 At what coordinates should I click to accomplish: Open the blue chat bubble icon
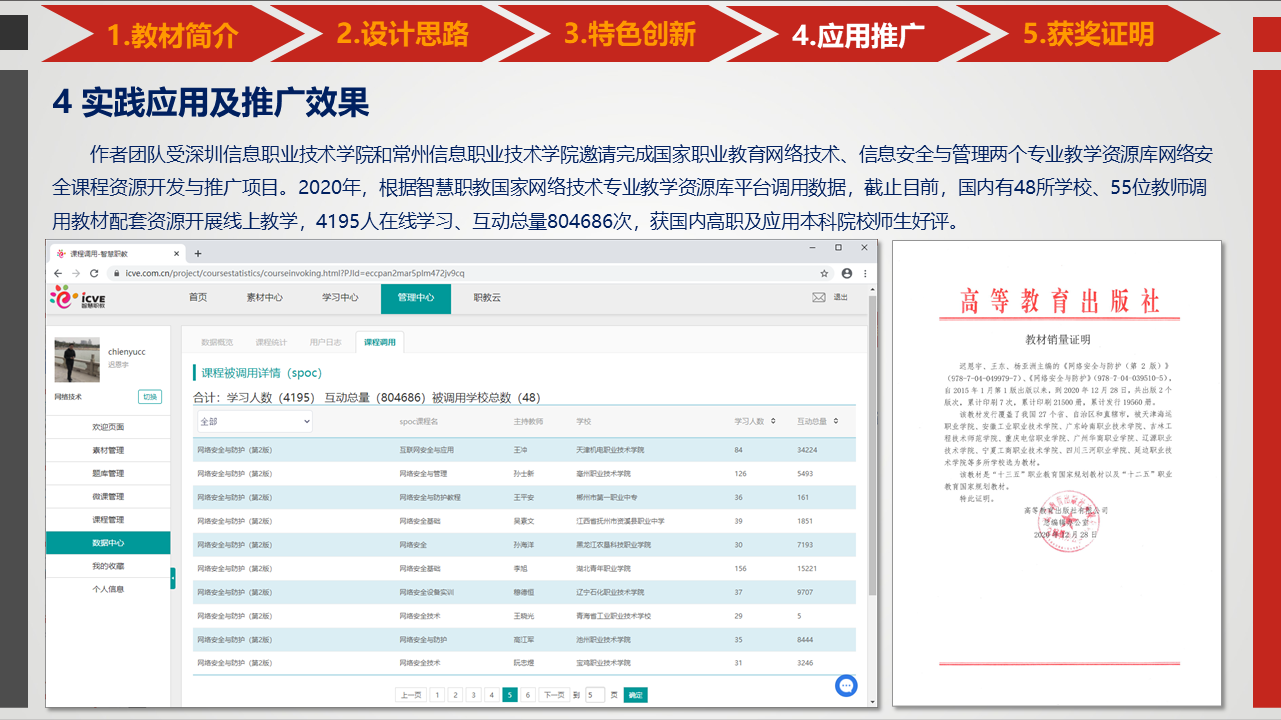(847, 686)
